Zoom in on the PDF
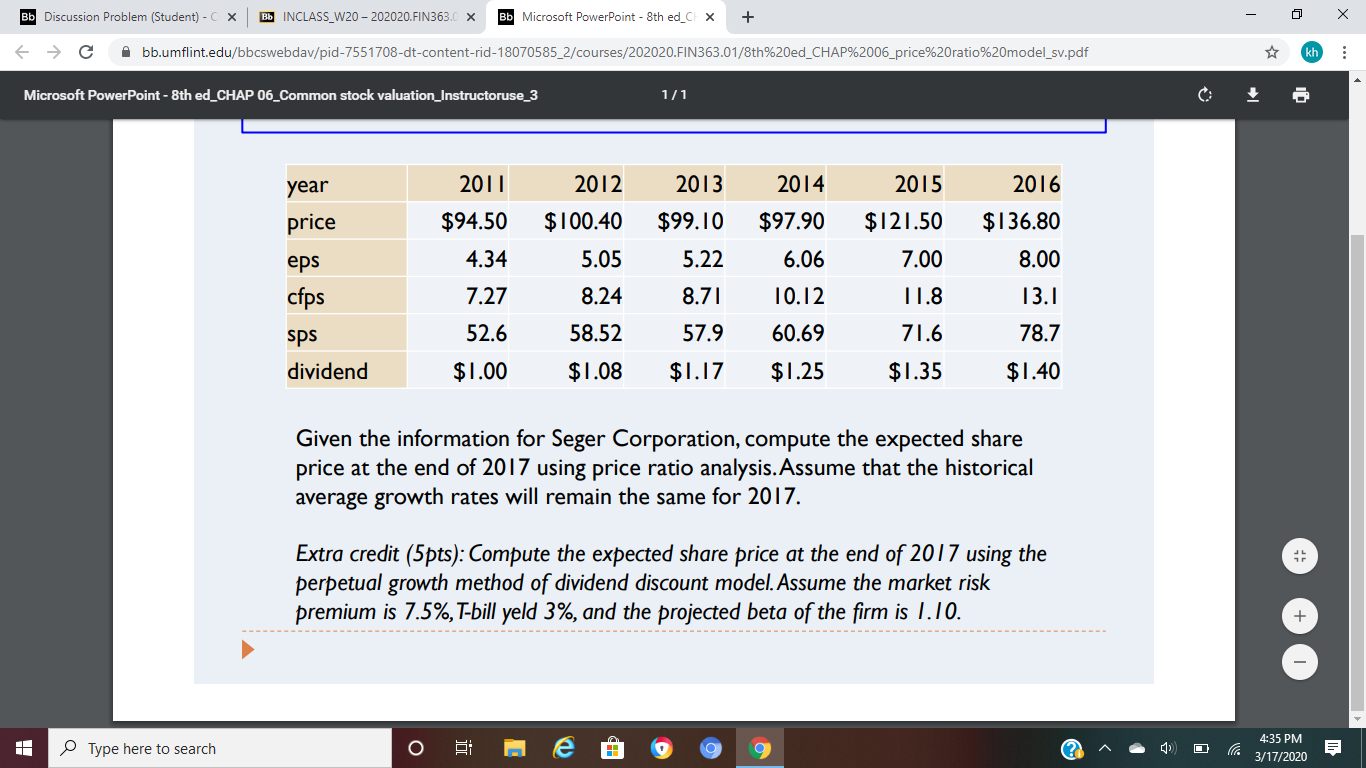Screen dimensions: 1366x768 point(1299,617)
